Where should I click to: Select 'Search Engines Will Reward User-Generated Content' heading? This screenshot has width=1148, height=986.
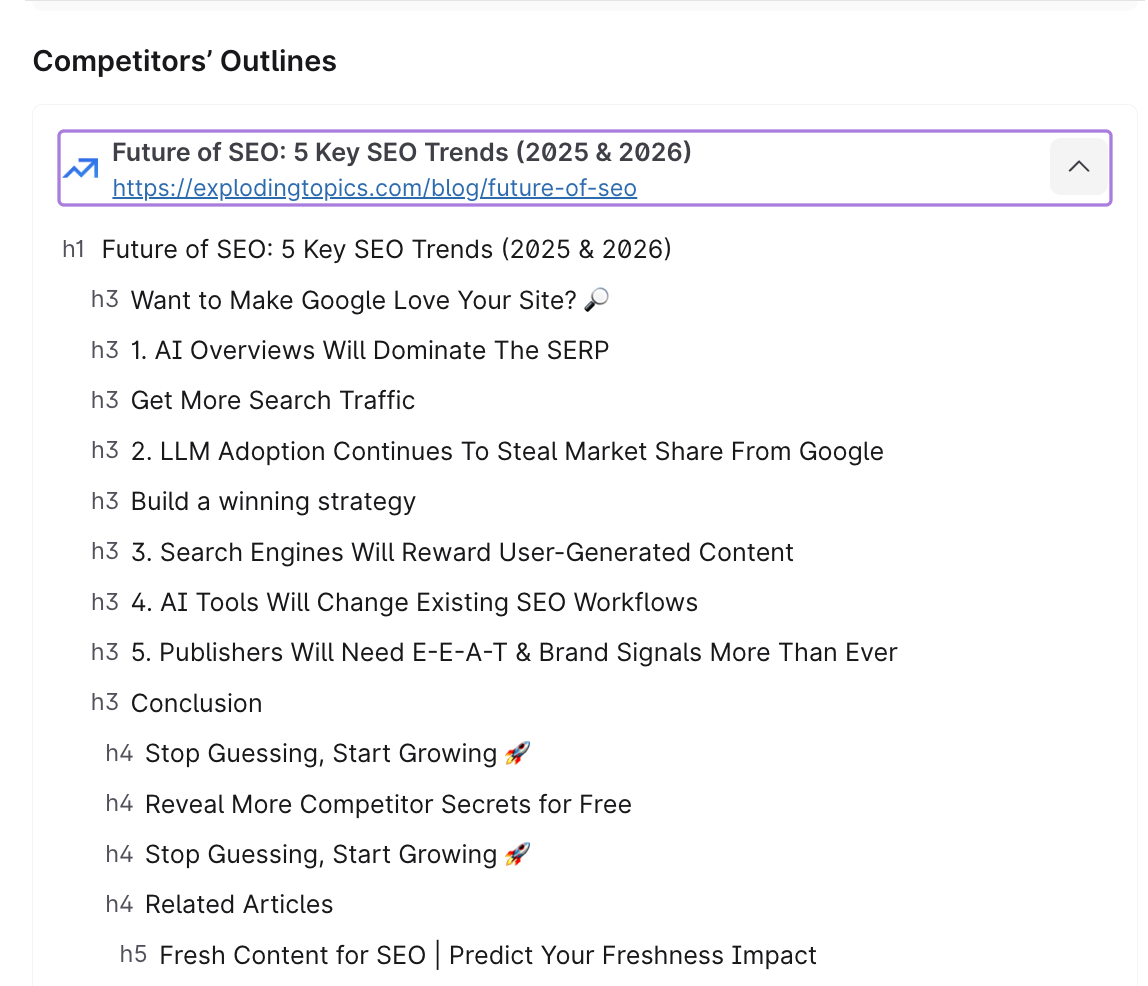tap(462, 552)
